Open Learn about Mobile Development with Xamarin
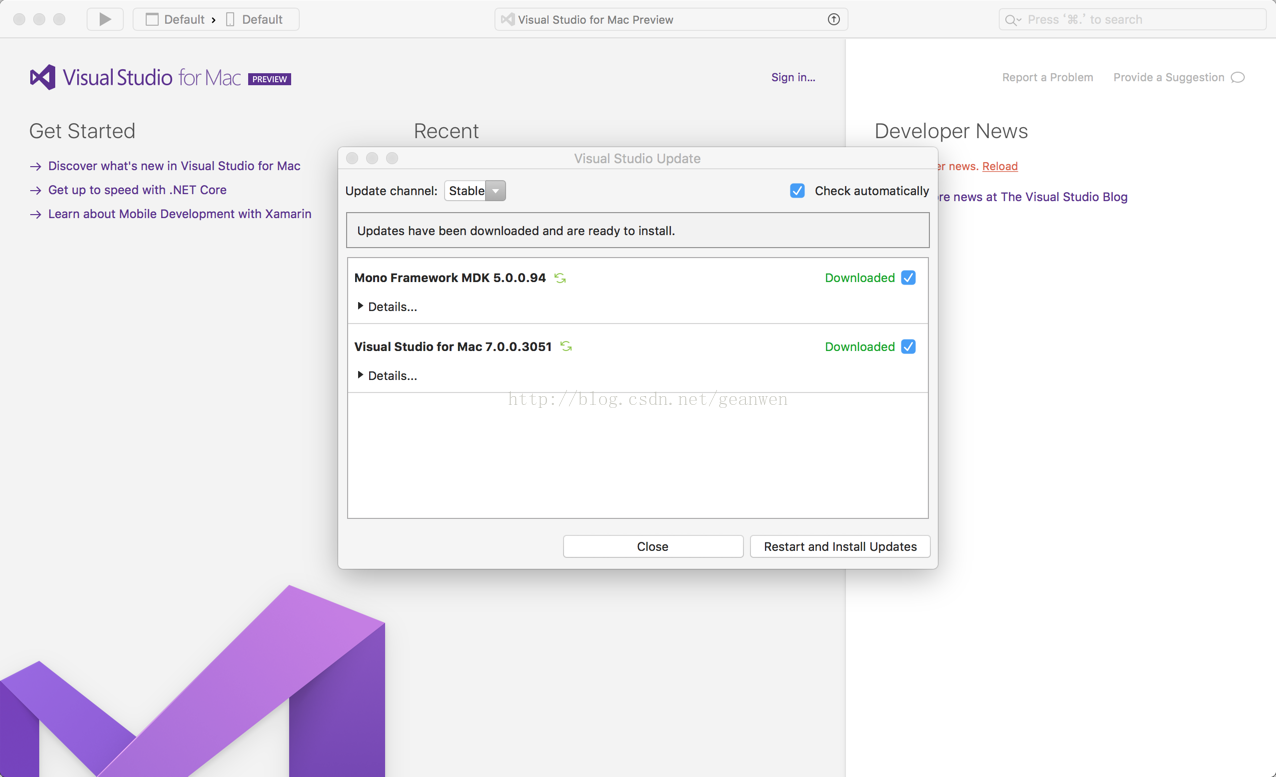The height and width of the screenshot is (777, 1276). point(180,214)
